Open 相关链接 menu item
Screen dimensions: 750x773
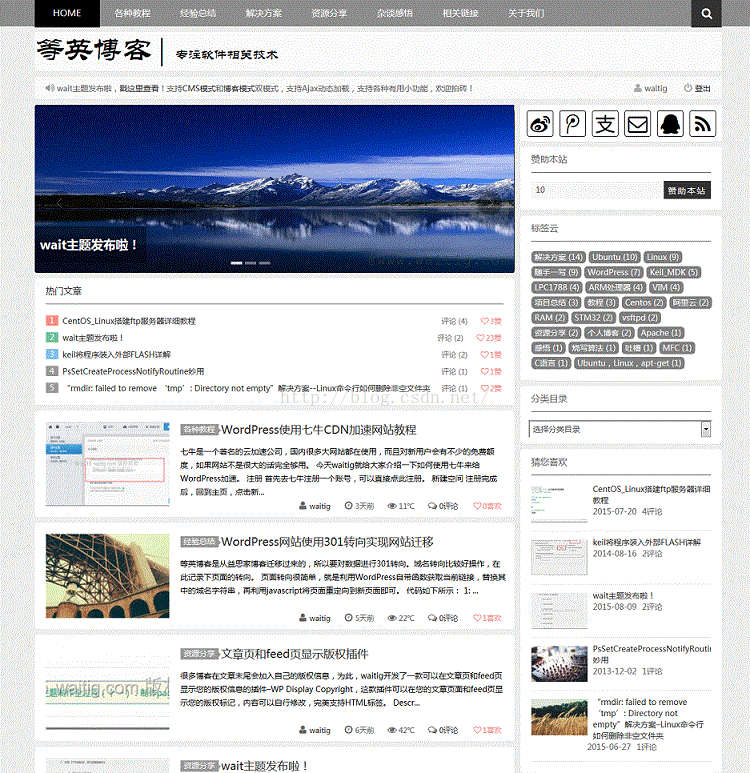point(461,13)
